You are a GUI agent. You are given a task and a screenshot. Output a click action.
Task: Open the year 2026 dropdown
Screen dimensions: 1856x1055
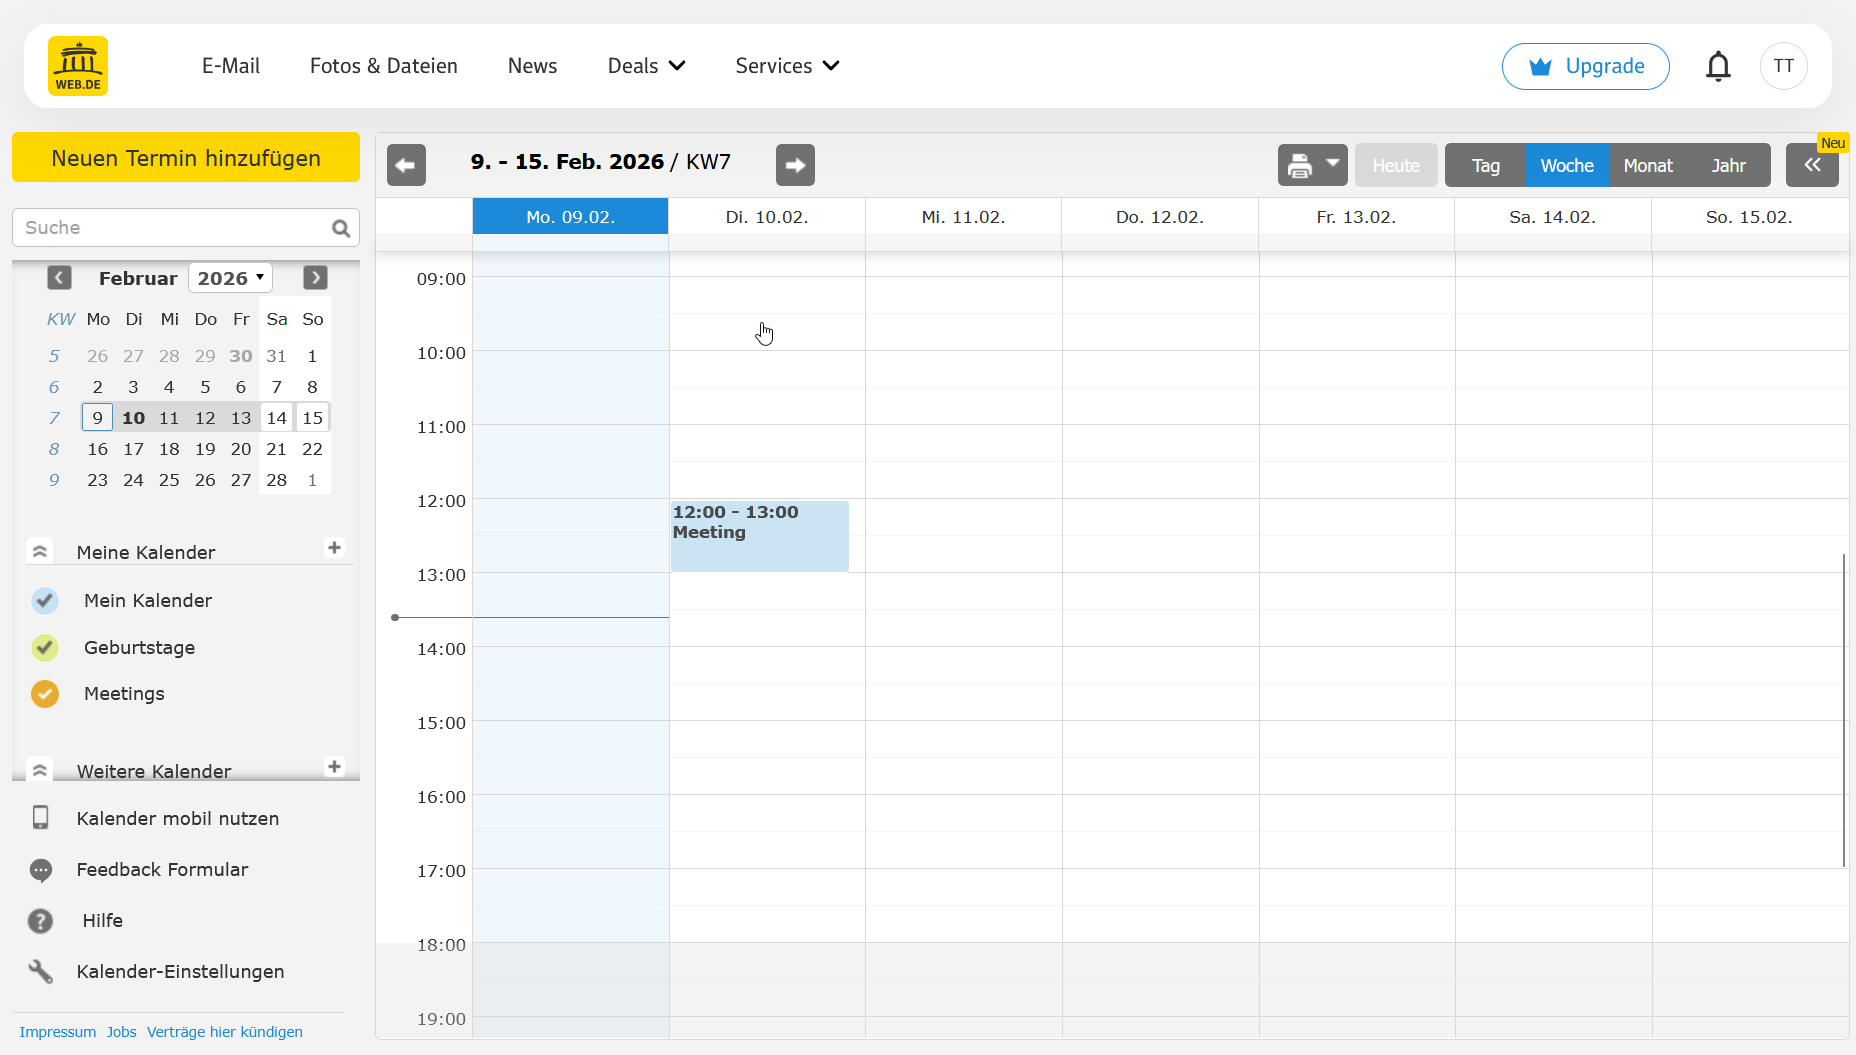230,278
